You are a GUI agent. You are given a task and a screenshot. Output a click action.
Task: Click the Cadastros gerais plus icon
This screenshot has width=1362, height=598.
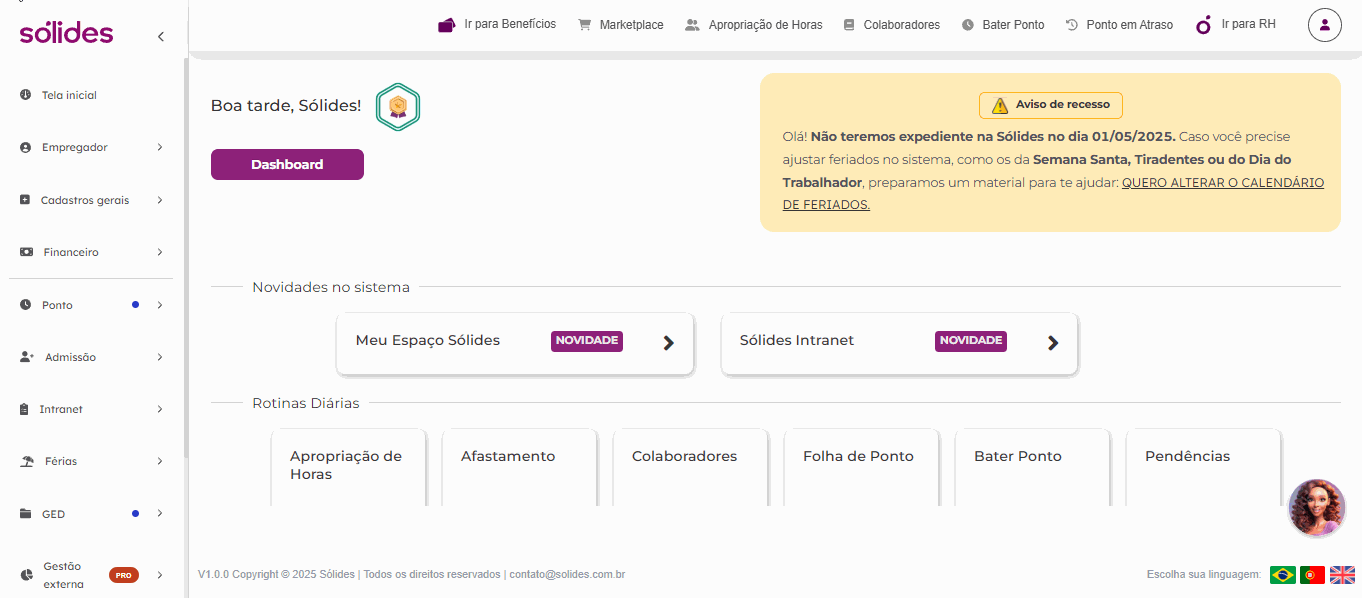click(x=26, y=200)
